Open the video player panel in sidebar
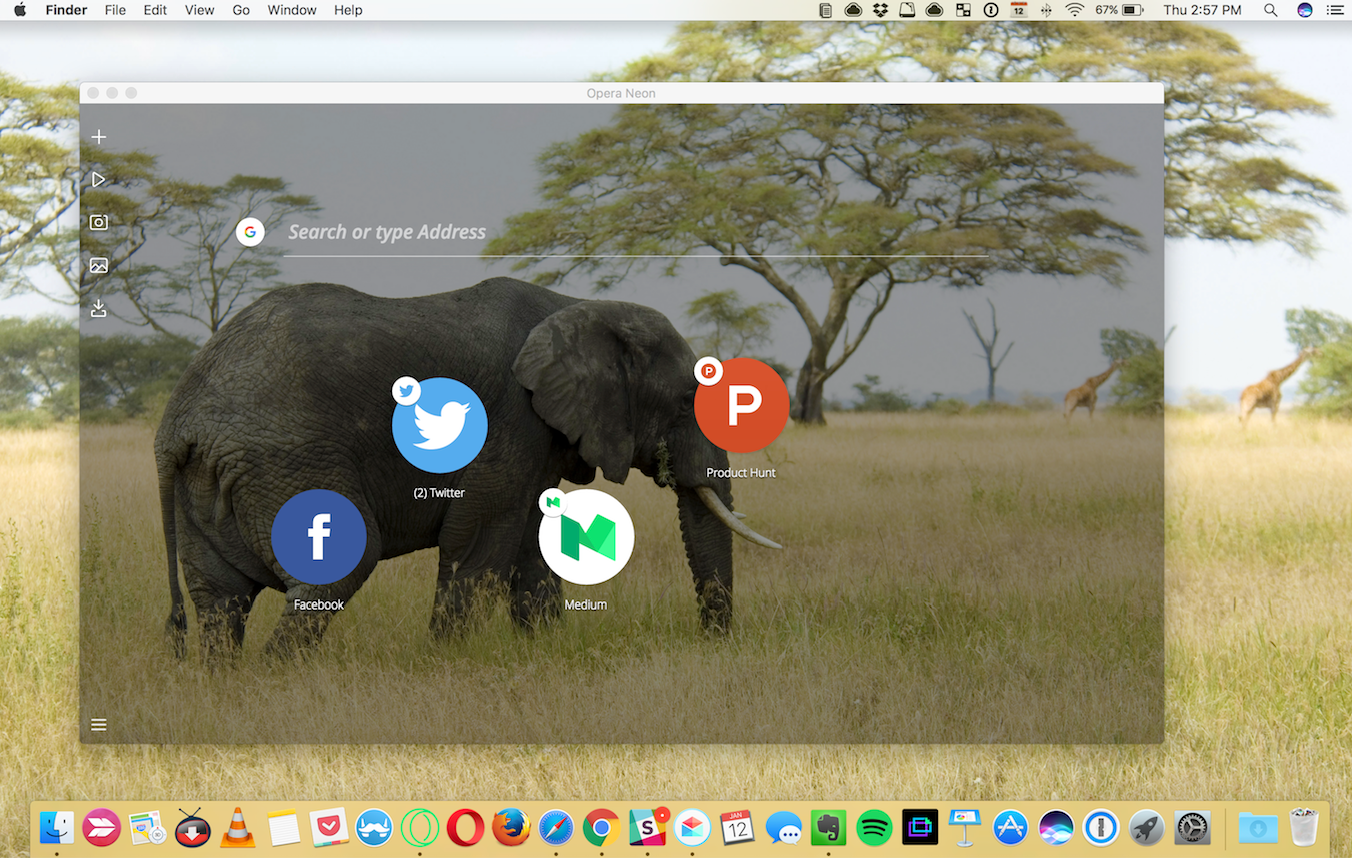The height and width of the screenshot is (858, 1352). [x=98, y=180]
